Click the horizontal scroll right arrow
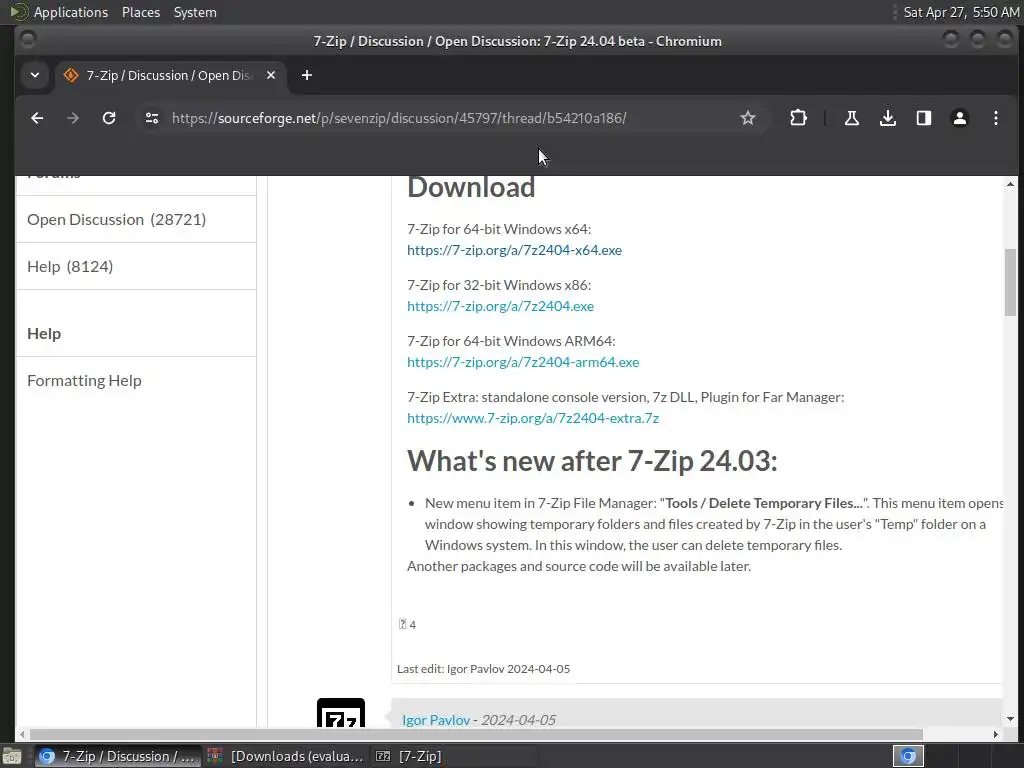The width and height of the screenshot is (1024, 768). pyautogui.click(x=996, y=735)
